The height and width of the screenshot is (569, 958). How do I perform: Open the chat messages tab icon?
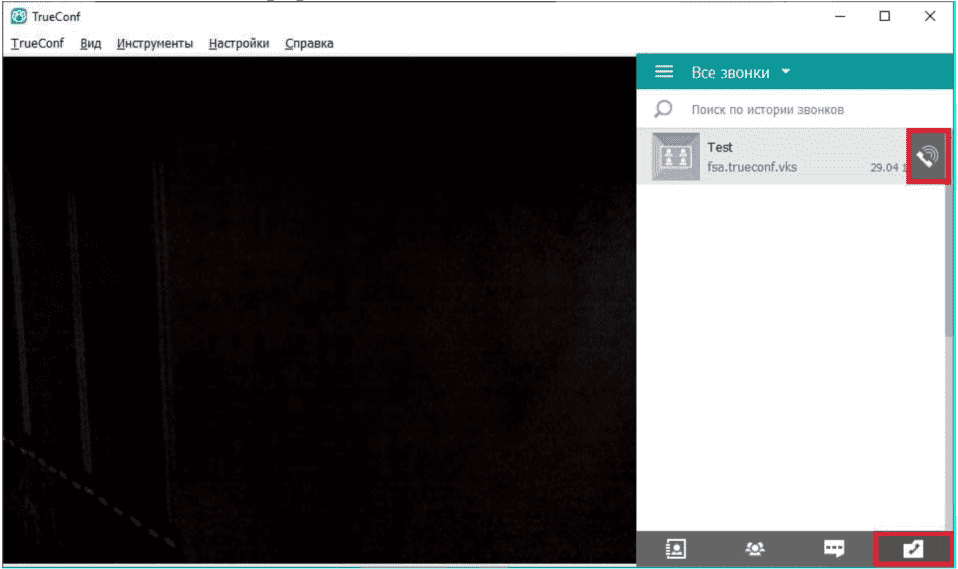click(834, 548)
